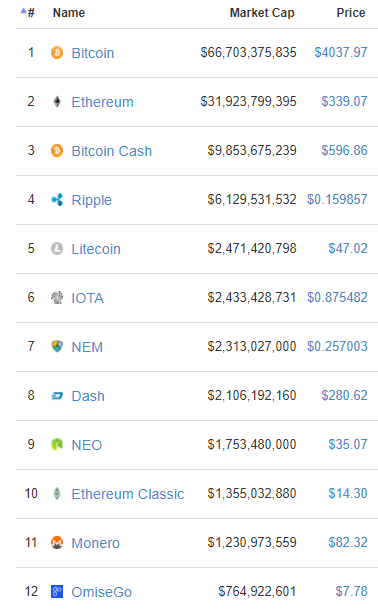Click Ethereum market cap $31,923,799,395

248,101
